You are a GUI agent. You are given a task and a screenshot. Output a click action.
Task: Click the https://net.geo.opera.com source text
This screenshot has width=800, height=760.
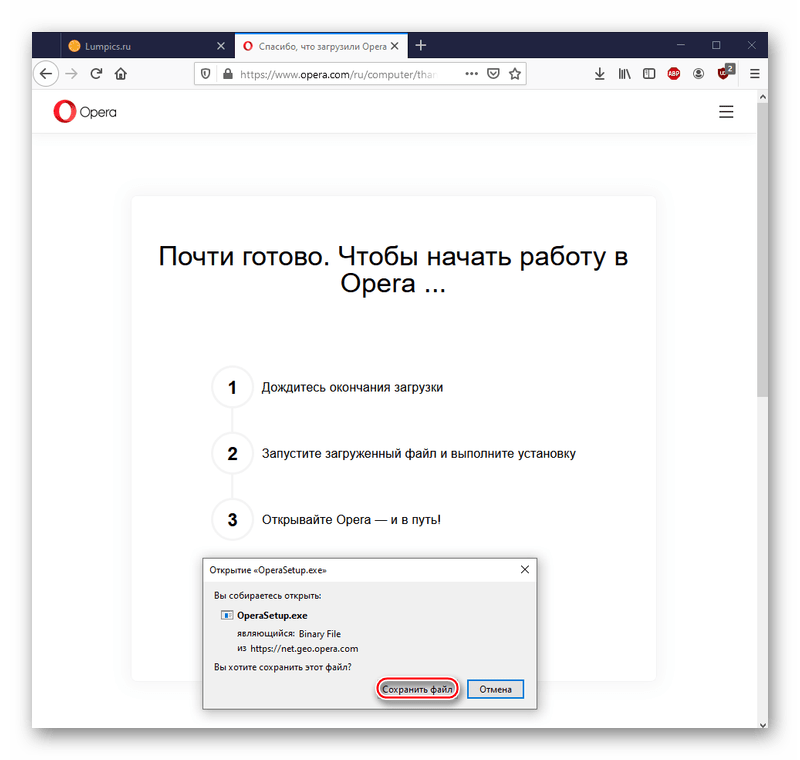(x=304, y=649)
